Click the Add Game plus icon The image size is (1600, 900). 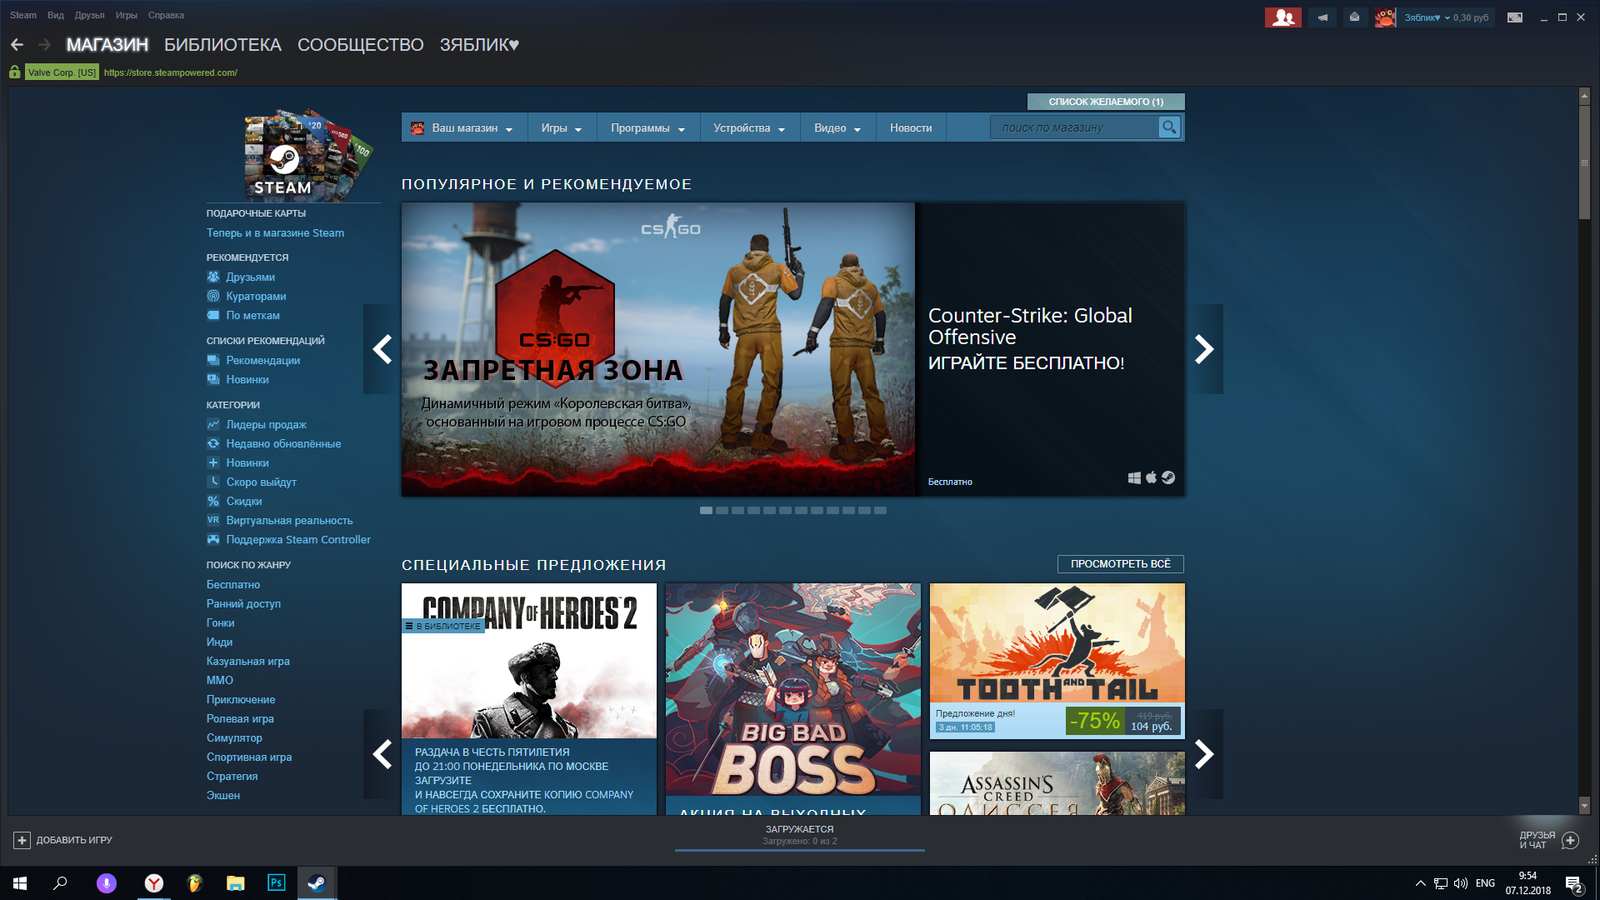(x=22, y=840)
